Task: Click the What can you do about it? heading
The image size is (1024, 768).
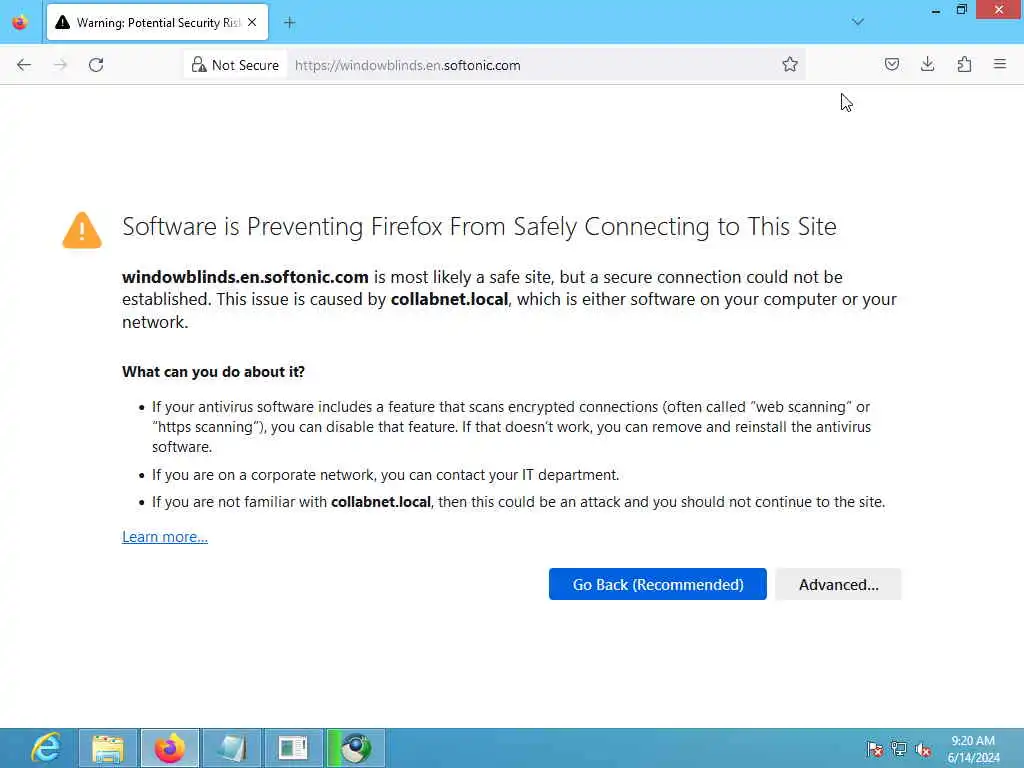Action: (213, 372)
